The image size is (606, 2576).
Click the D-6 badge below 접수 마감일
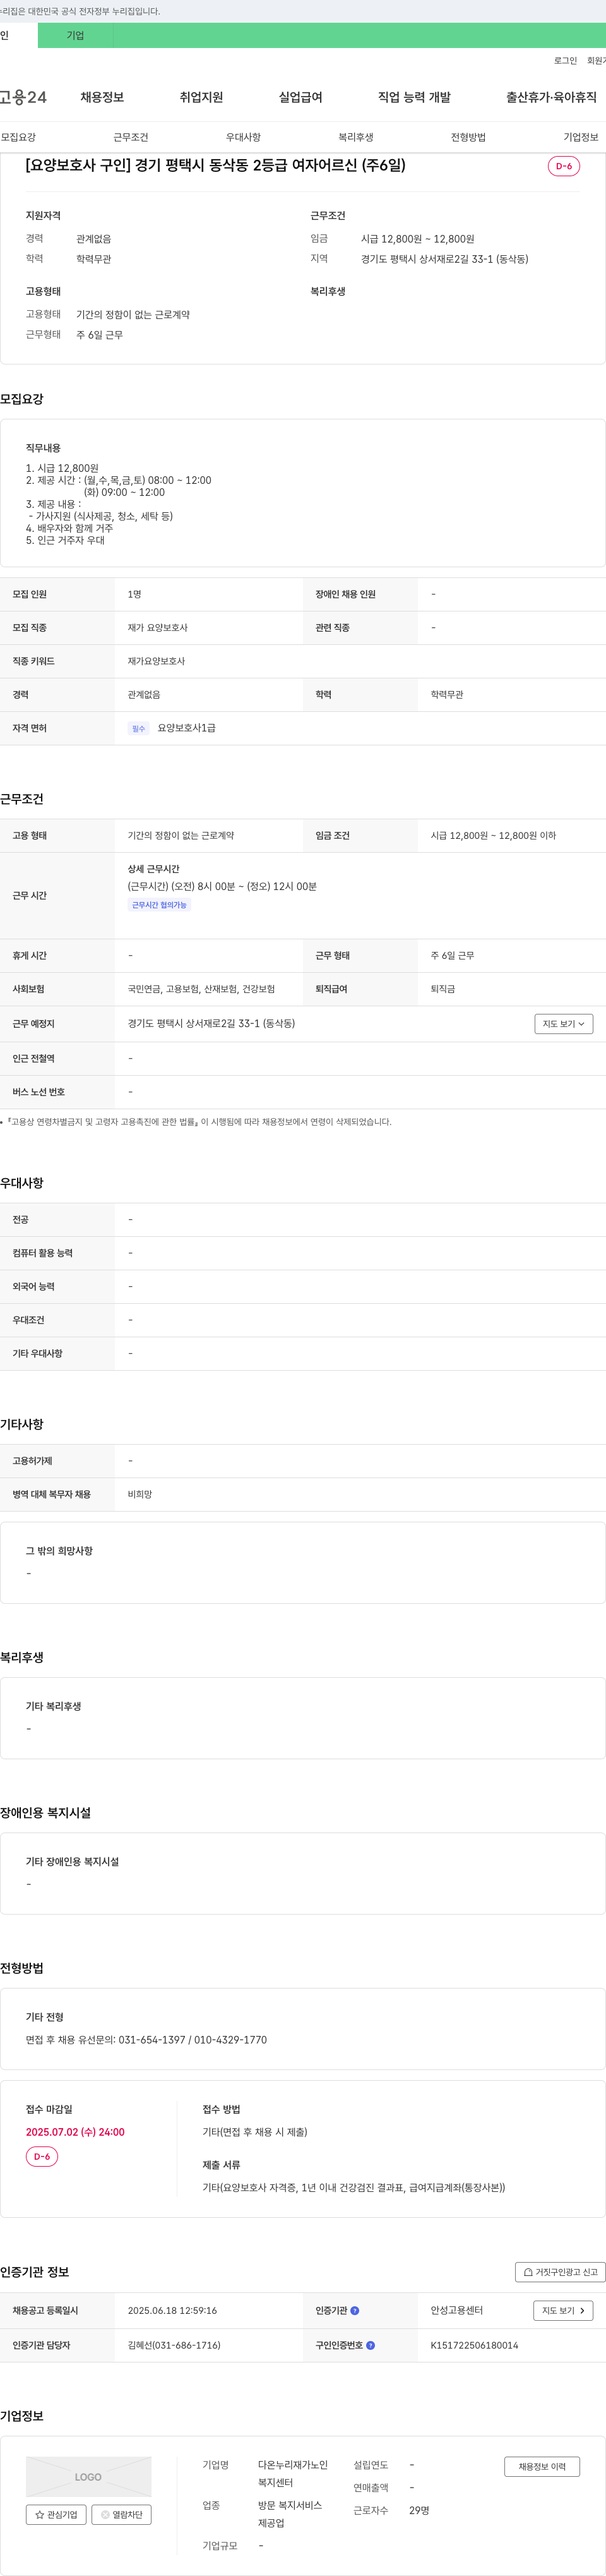pyautogui.click(x=42, y=2156)
